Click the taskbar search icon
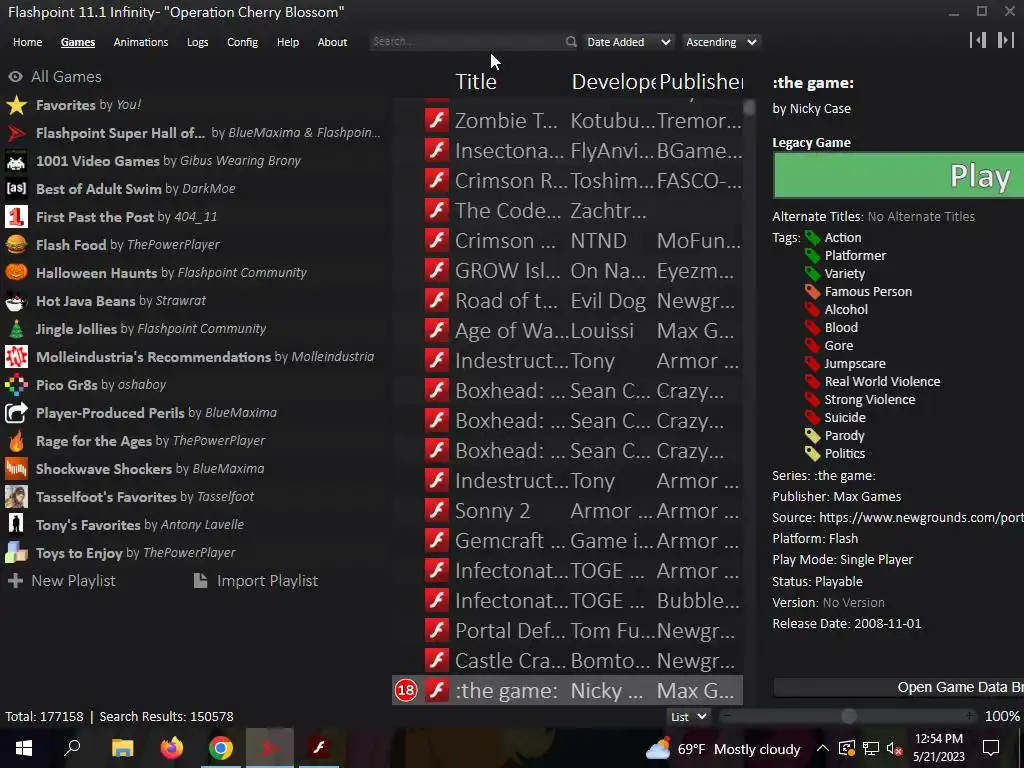This screenshot has height=768, width=1024. pyautogui.click(x=72, y=748)
